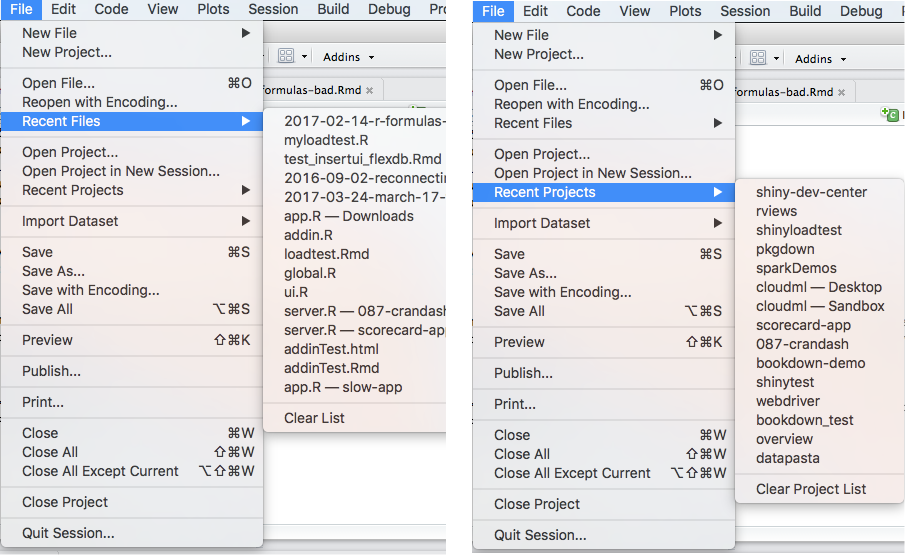The image size is (905, 555).
Task: Click Clear Project List
Action: pos(811,489)
